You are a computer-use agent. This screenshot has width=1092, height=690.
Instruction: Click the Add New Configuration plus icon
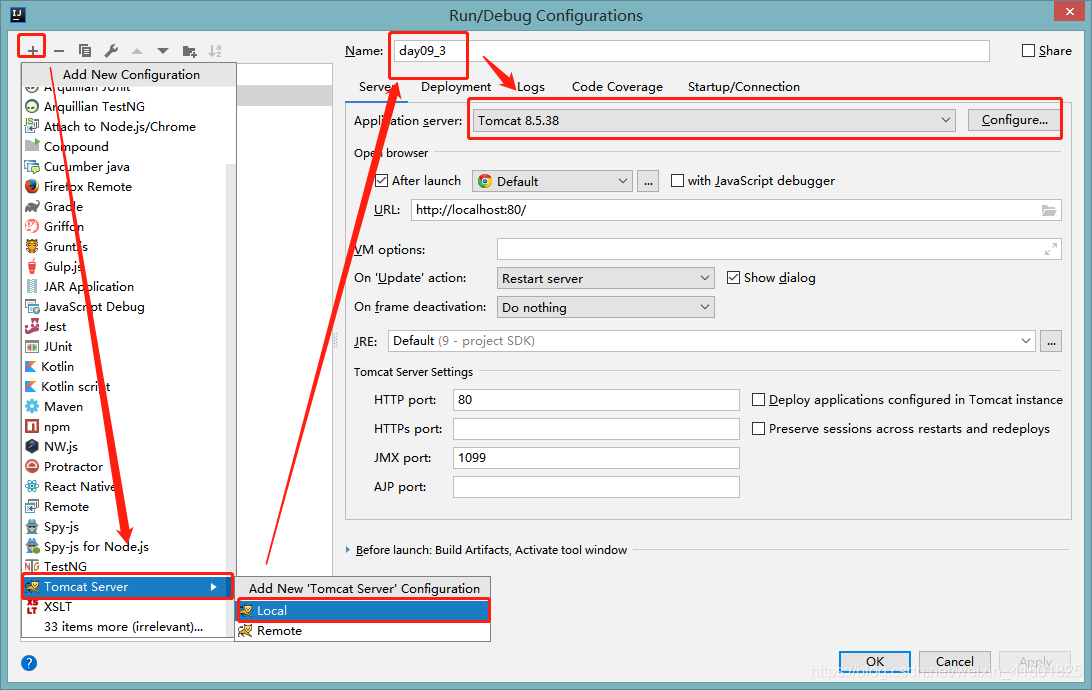[32, 50]
